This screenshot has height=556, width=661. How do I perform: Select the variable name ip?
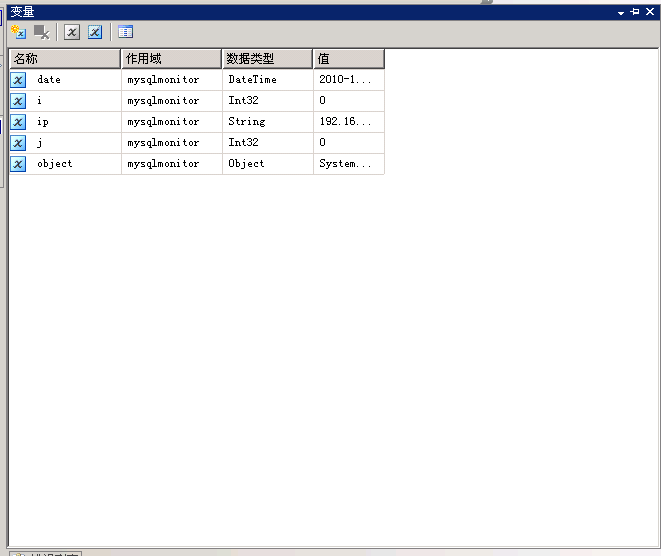(x=43, y=122)
